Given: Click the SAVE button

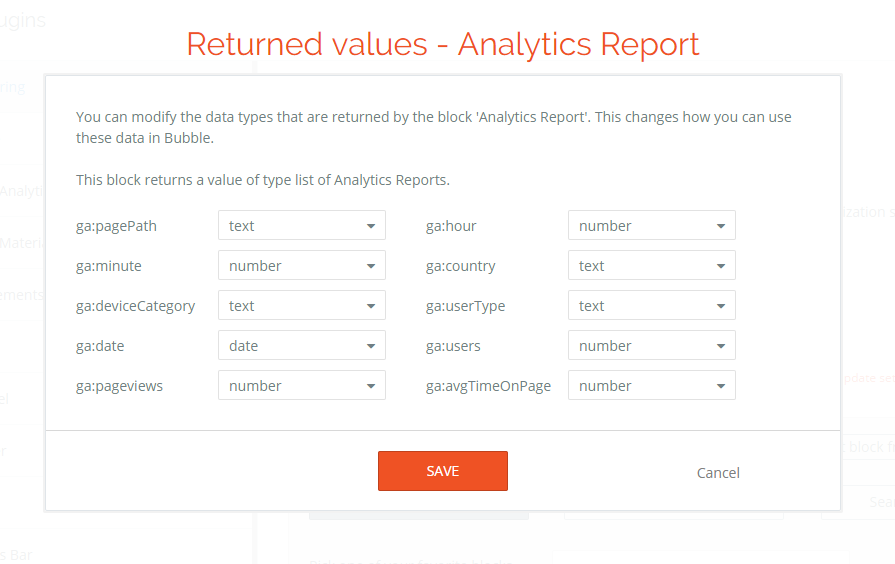Looking at the screenshot, I should click(x=442, y=471).
